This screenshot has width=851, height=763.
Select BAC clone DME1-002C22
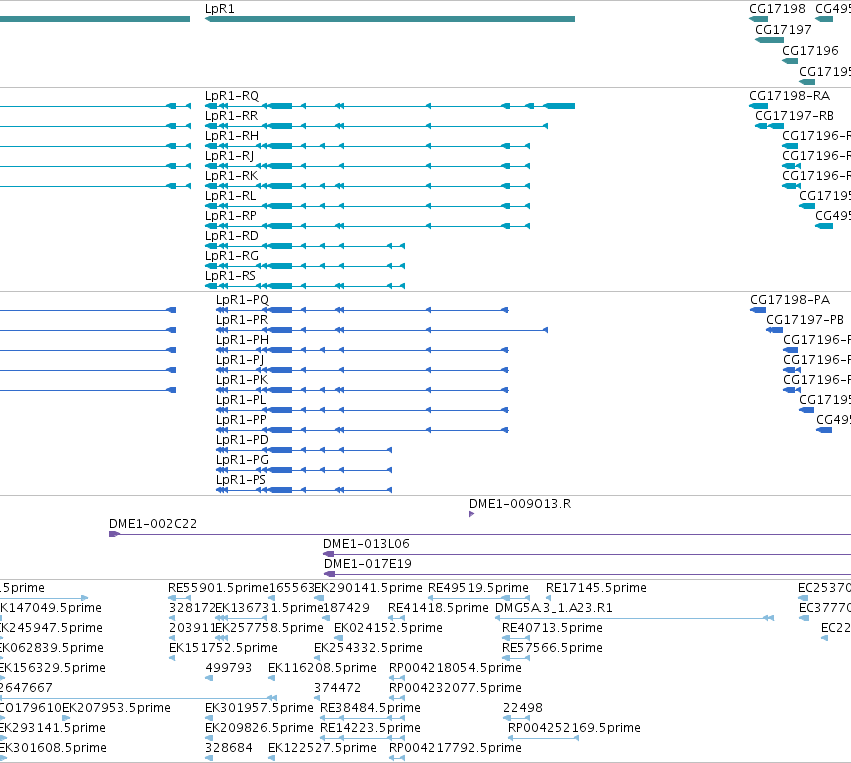[153, 524]
